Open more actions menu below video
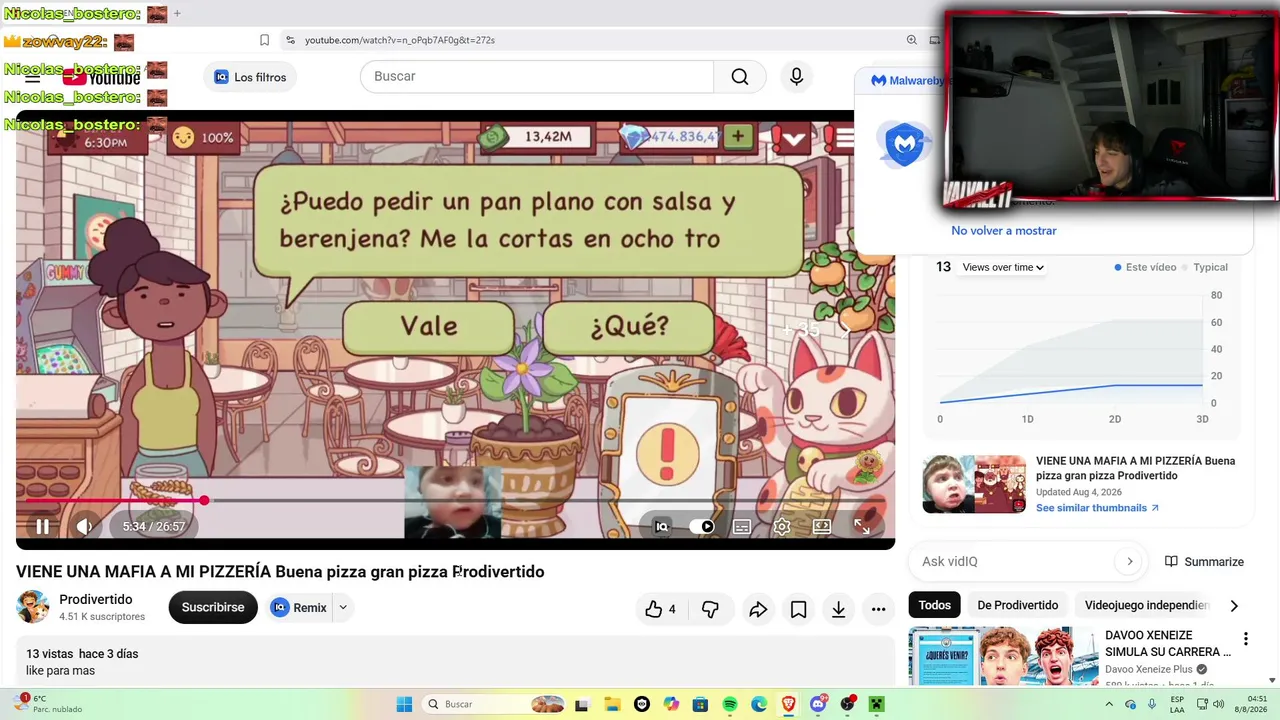 pyautogui.click(x=878, y=608)
